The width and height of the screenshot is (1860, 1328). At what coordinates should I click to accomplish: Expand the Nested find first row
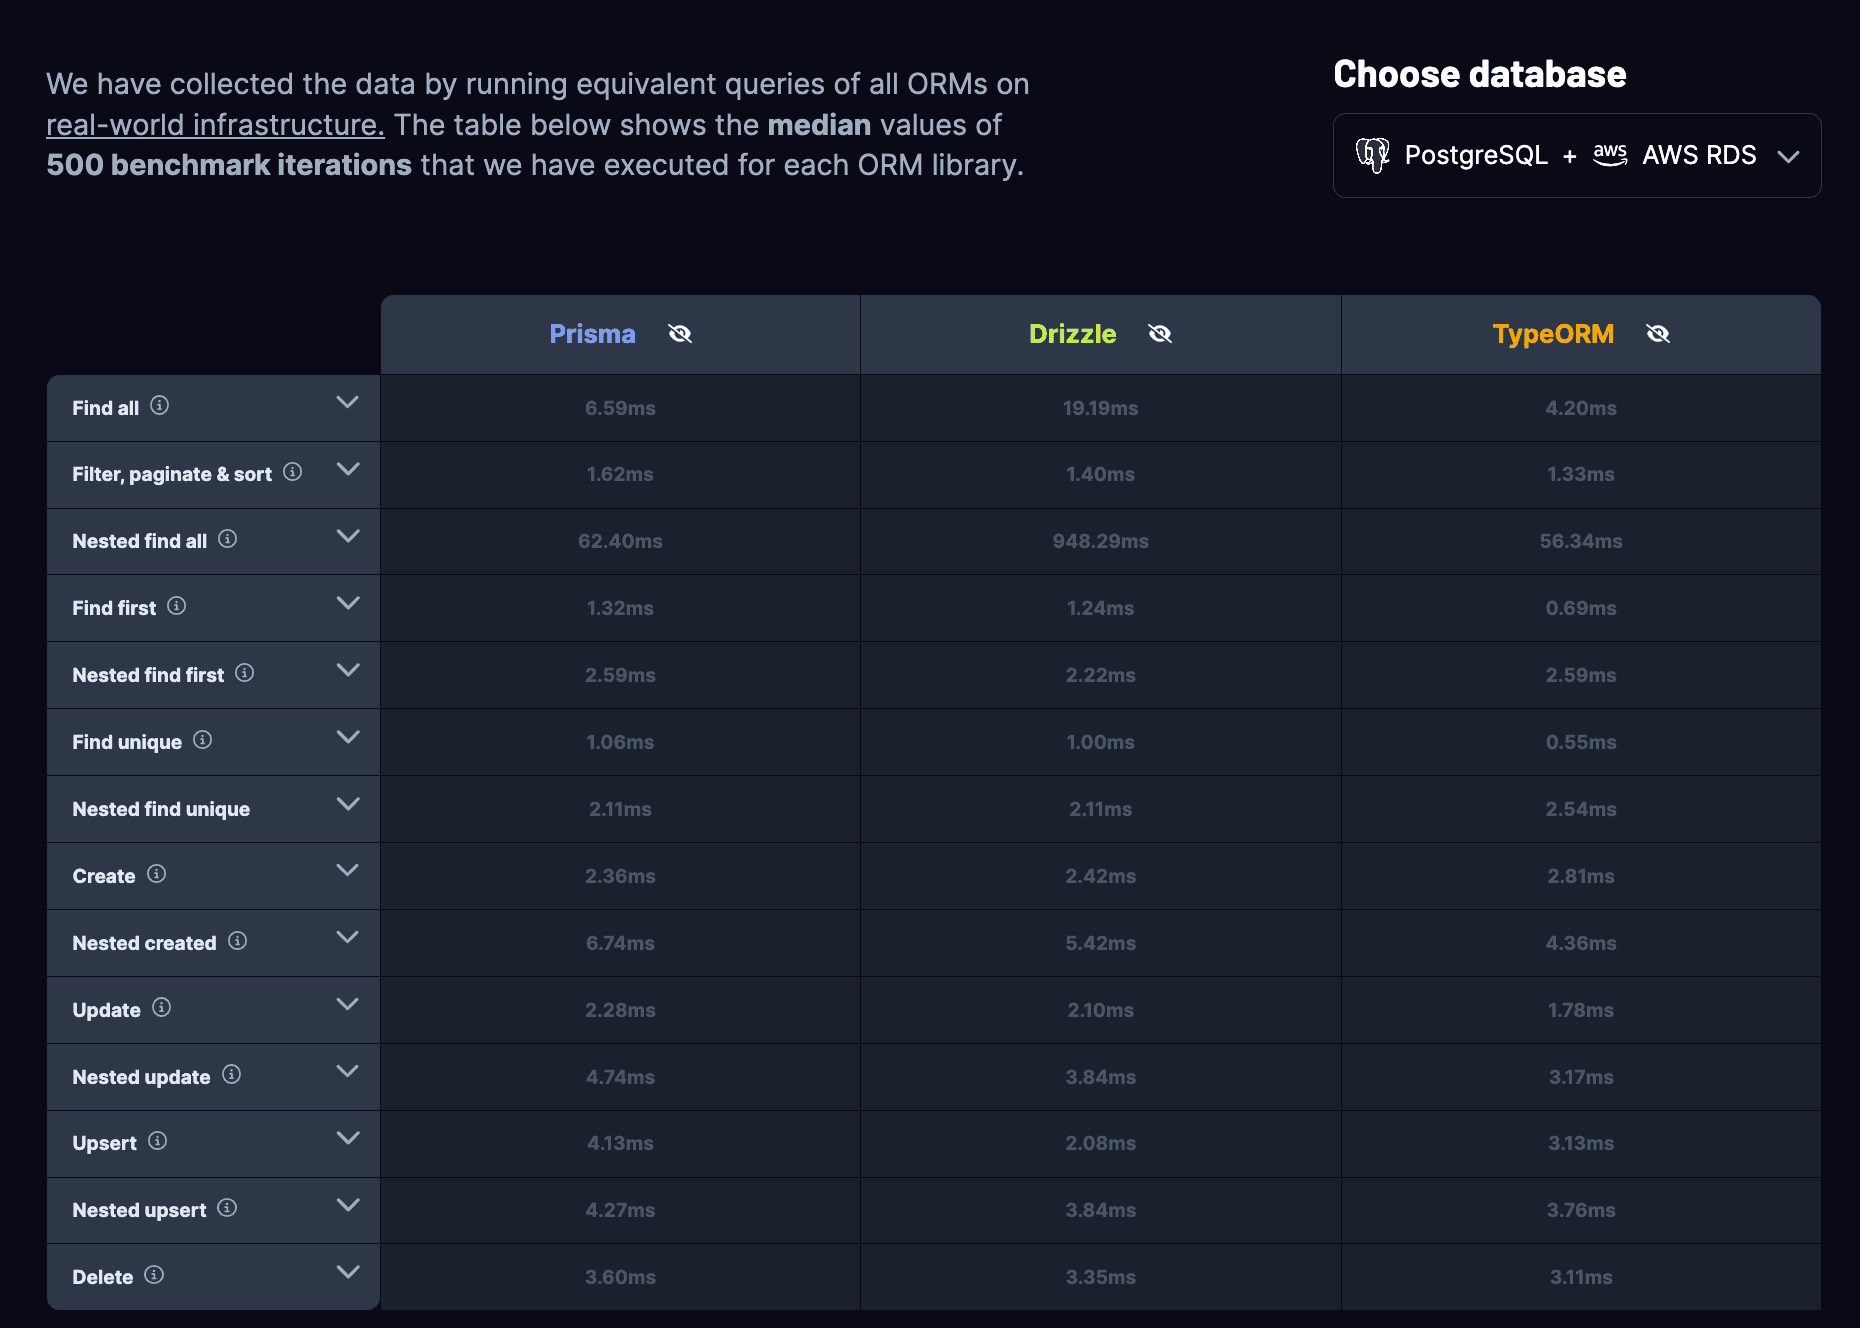pyautogui.click(x=347, y=670)
